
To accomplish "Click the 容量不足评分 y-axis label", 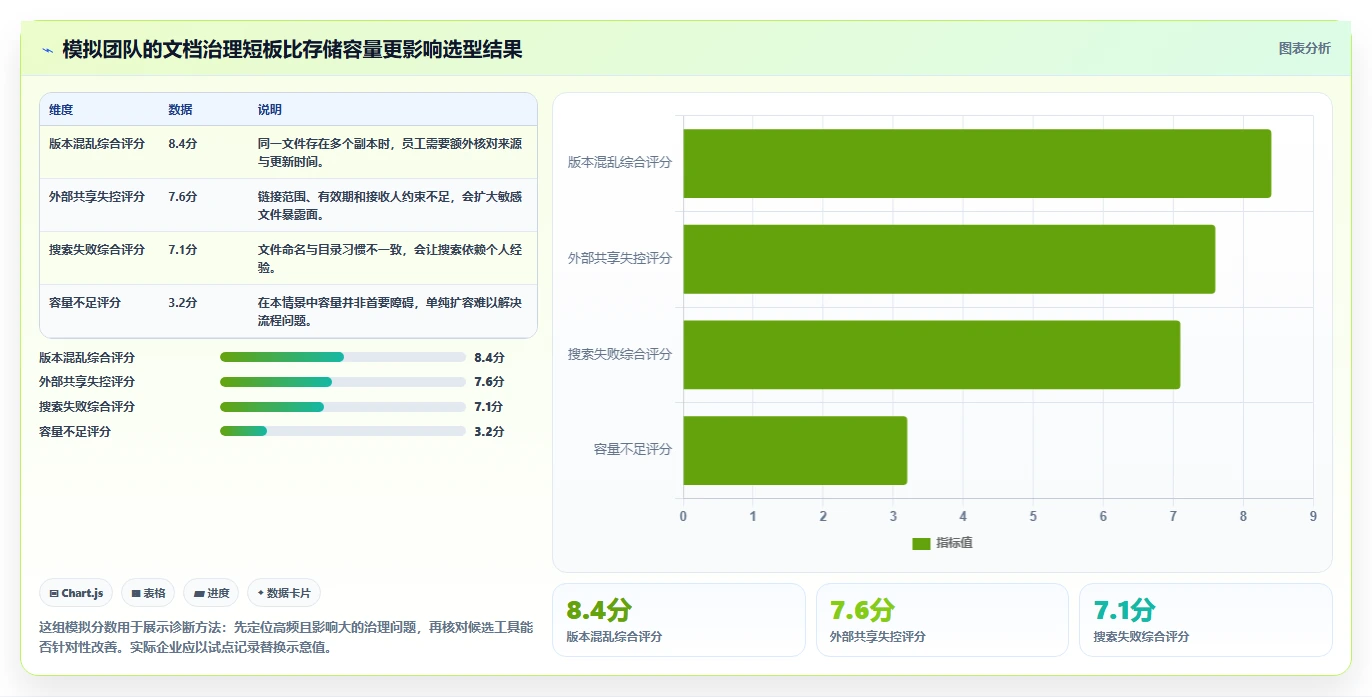I will click(x=633, y=450).
